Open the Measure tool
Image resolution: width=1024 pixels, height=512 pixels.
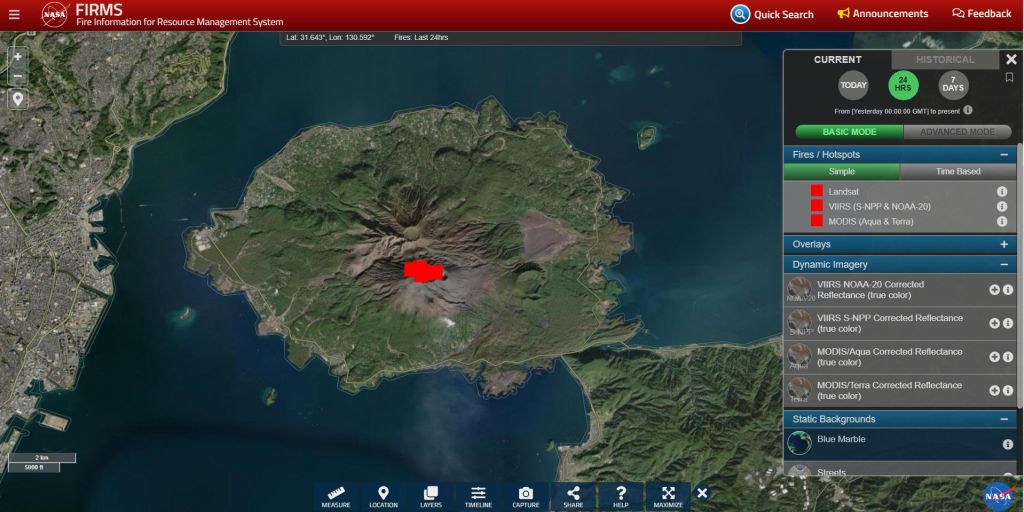(336, 496)
